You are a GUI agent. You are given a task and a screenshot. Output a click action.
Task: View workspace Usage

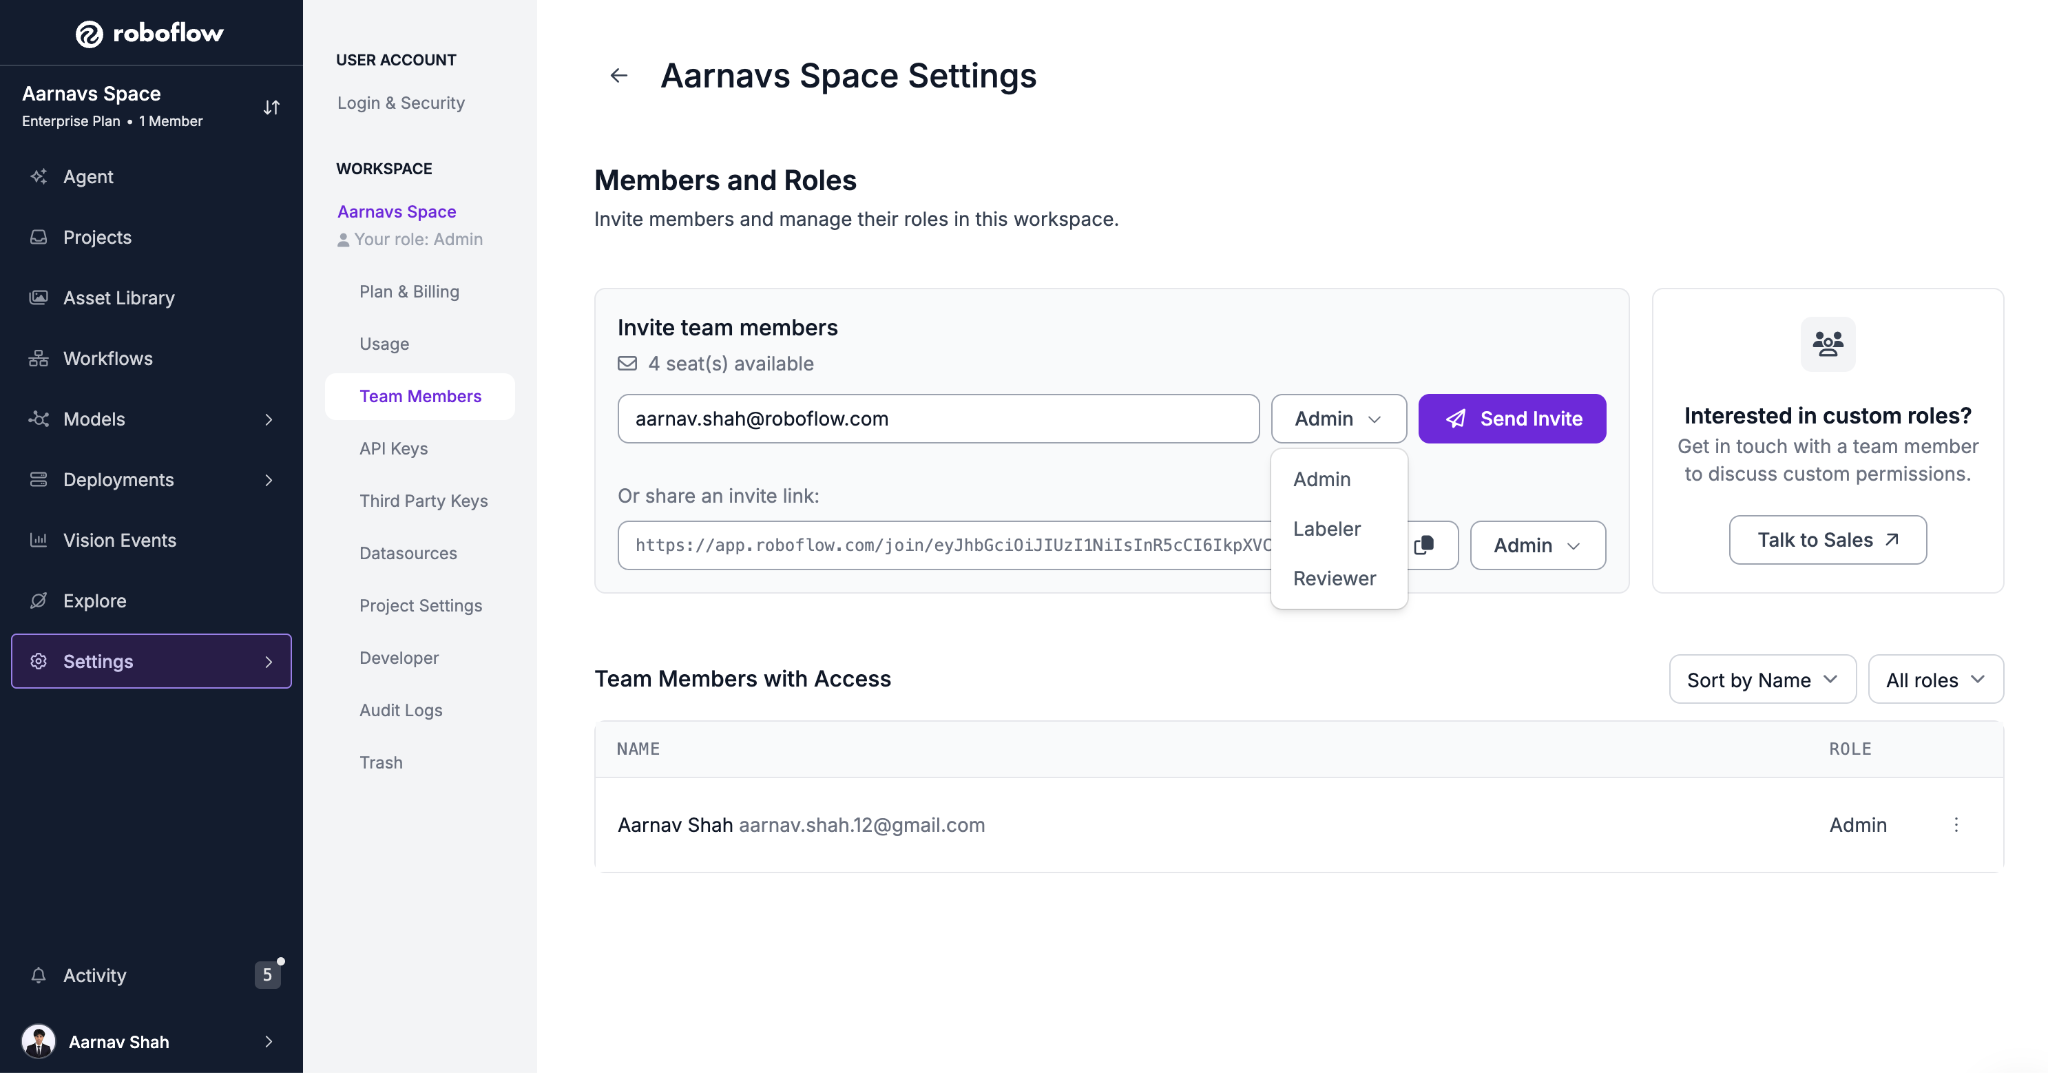[384, 343]
